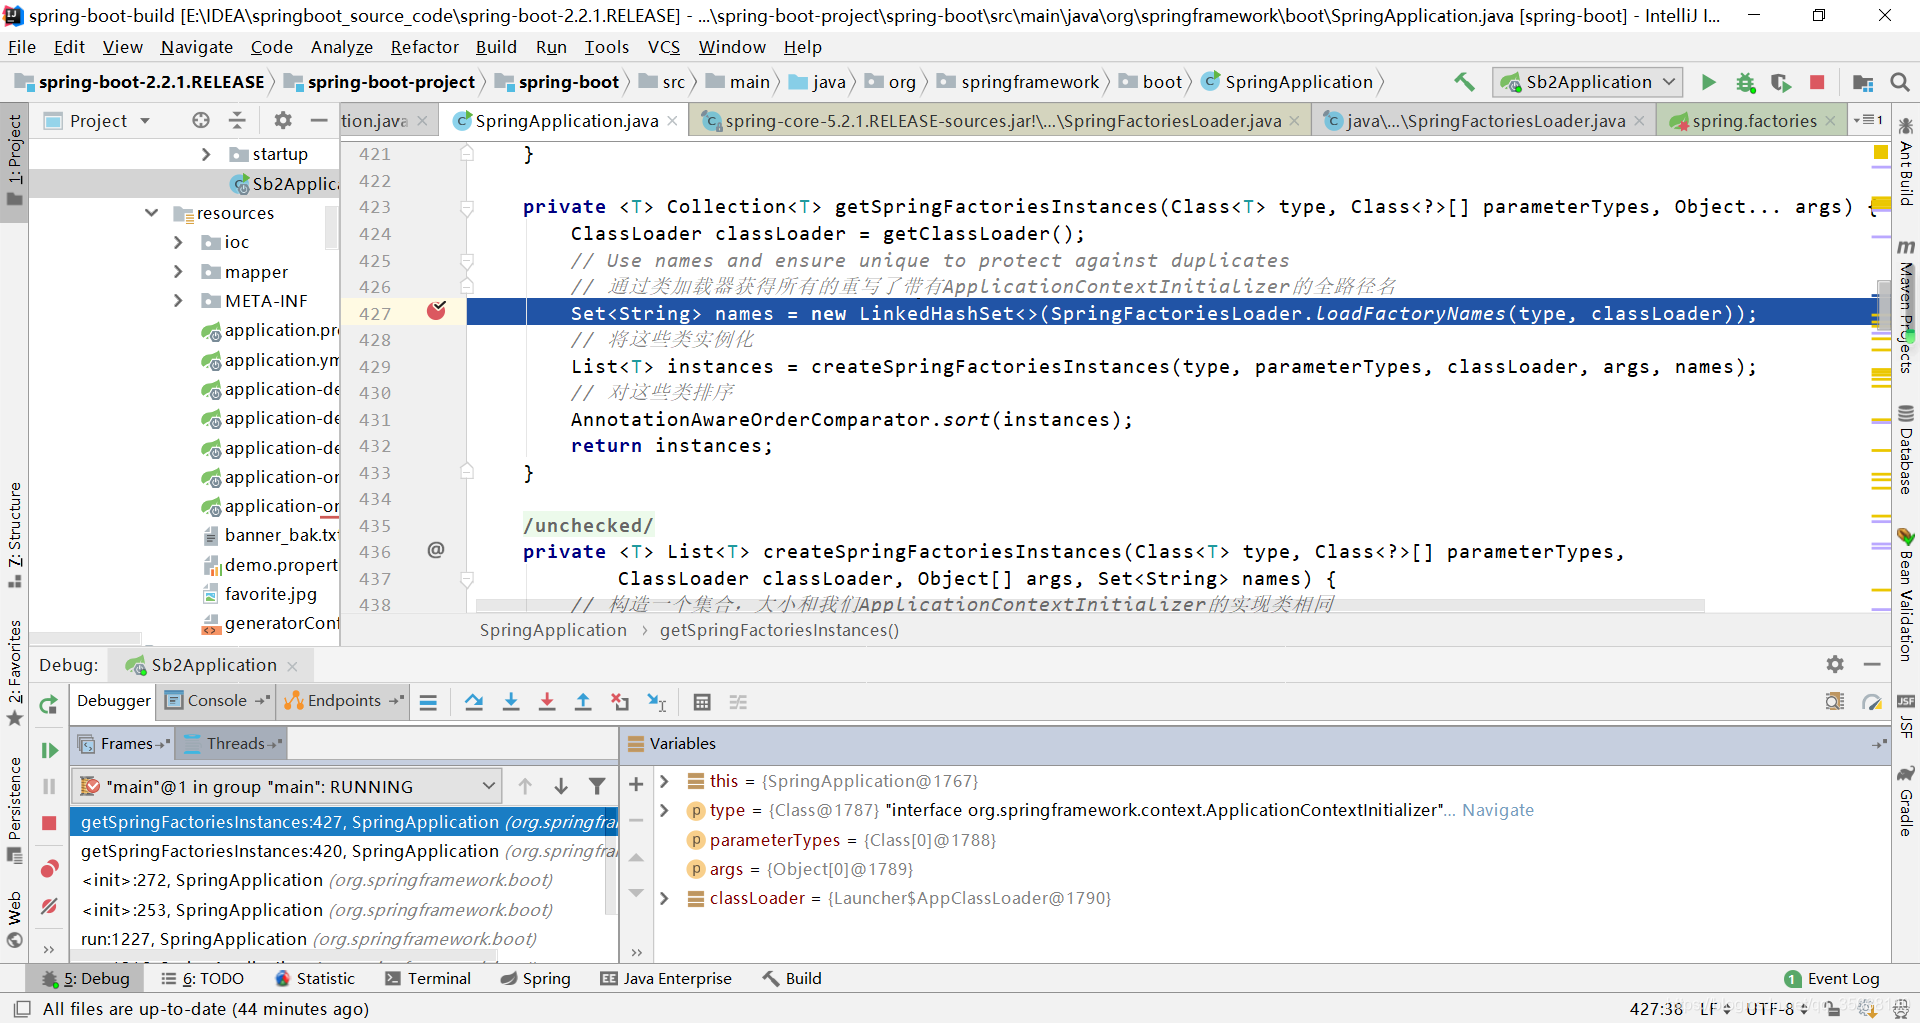This screenshot has height=1023, width=1920.
Task: Expand the startup folder in project tree
Action: 206,154
